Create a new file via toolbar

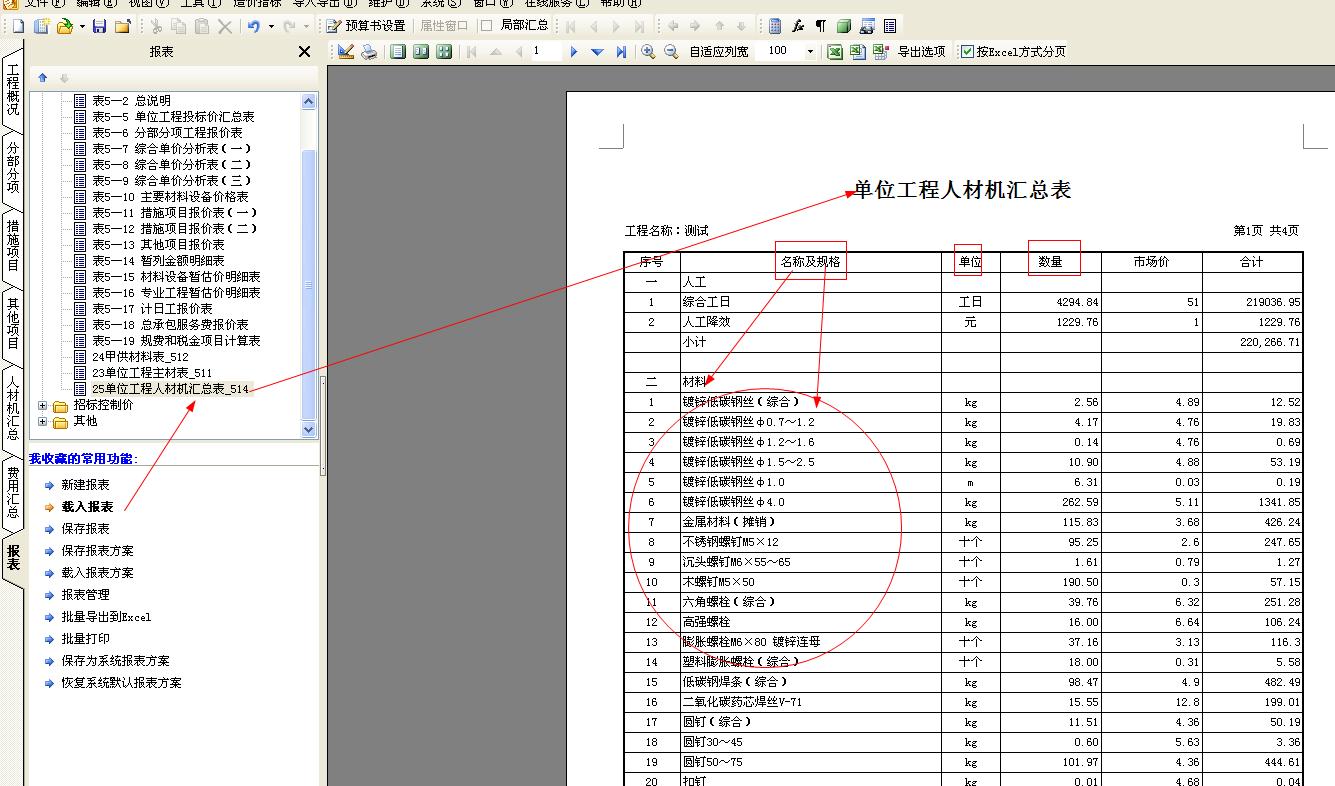[x=17, y=26]
